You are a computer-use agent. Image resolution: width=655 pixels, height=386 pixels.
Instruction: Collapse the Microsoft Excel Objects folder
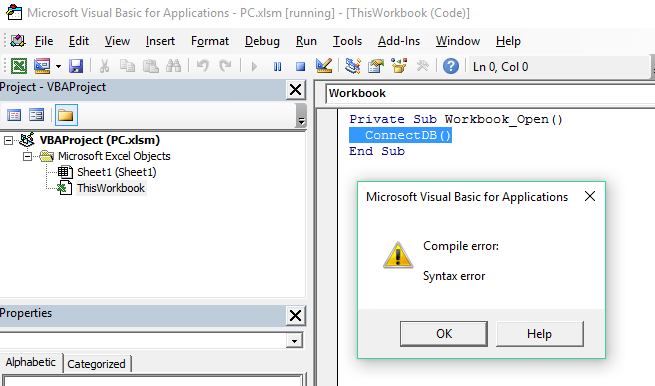click(x=28, y=156)
